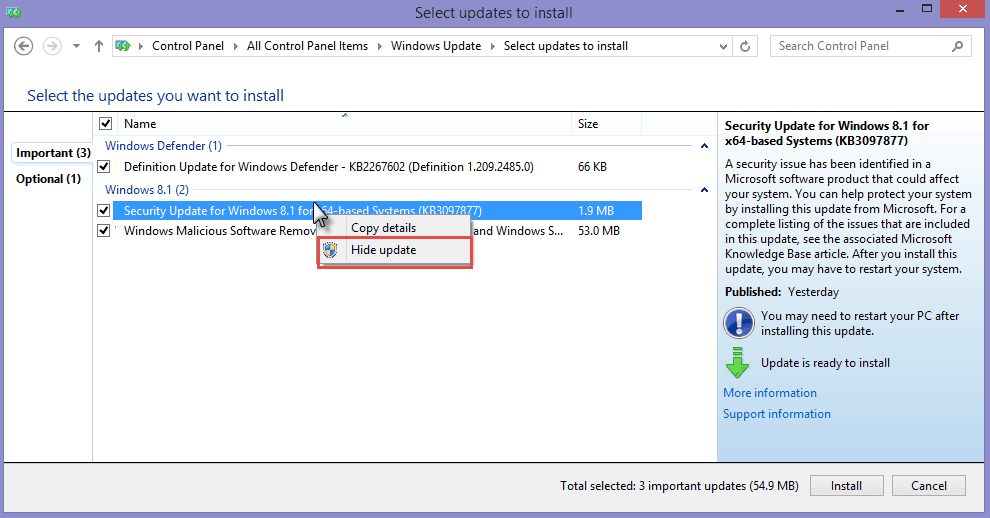
Task: Expand breadcrumb arrow after Control Panel
Action: 236,46
